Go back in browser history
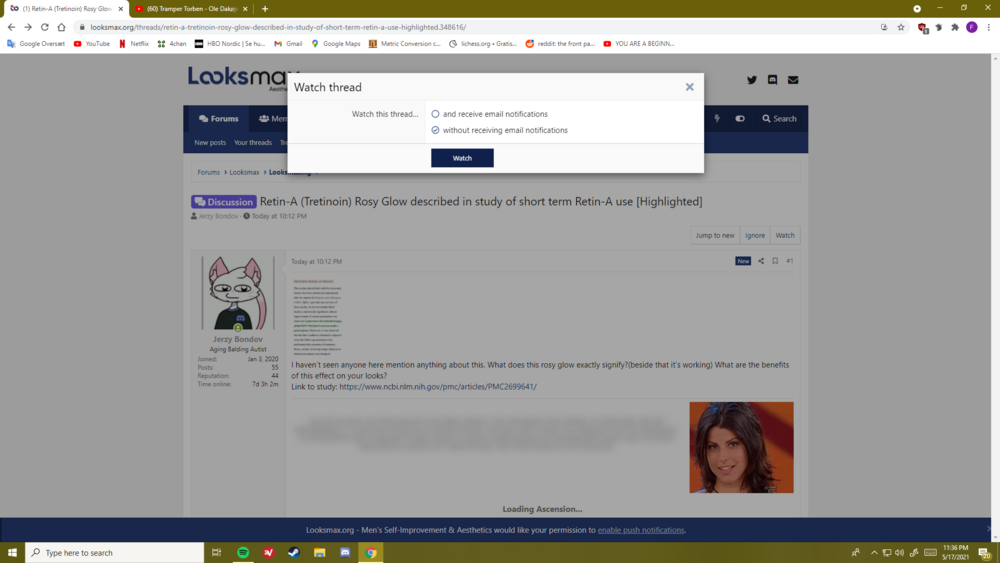The image size is (1000, 563). [x=11, y=27]
